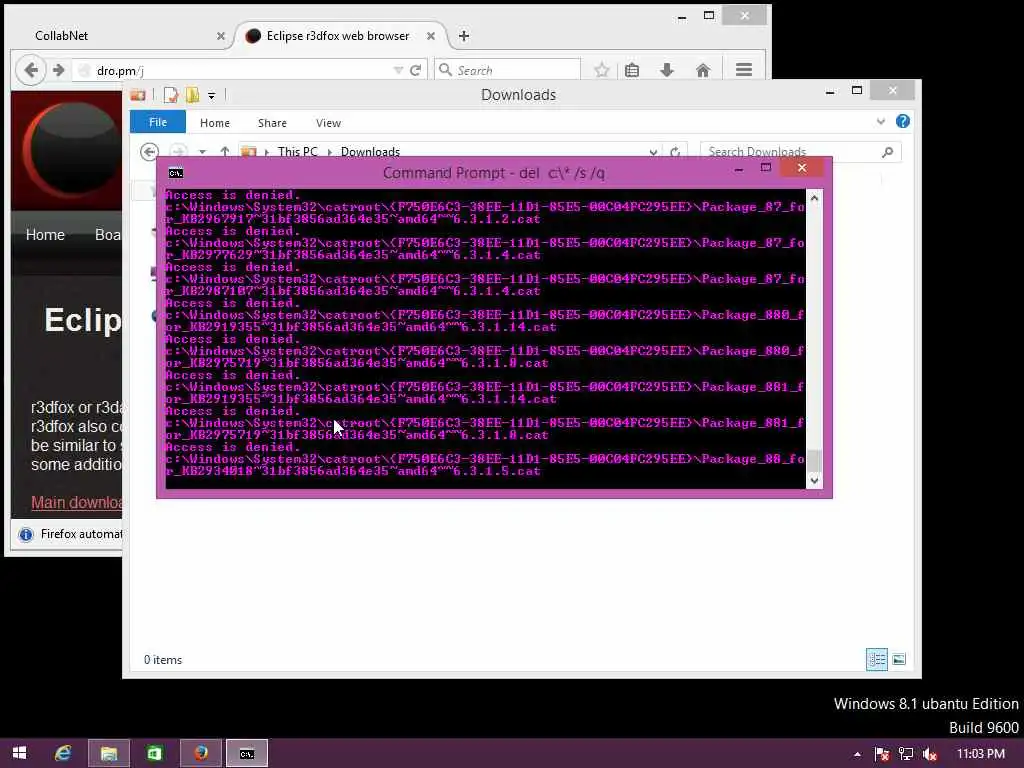Viewport: 1024px width, 768px height.
Task: Refresh the Downloads folder
Action: click(675, 152)
